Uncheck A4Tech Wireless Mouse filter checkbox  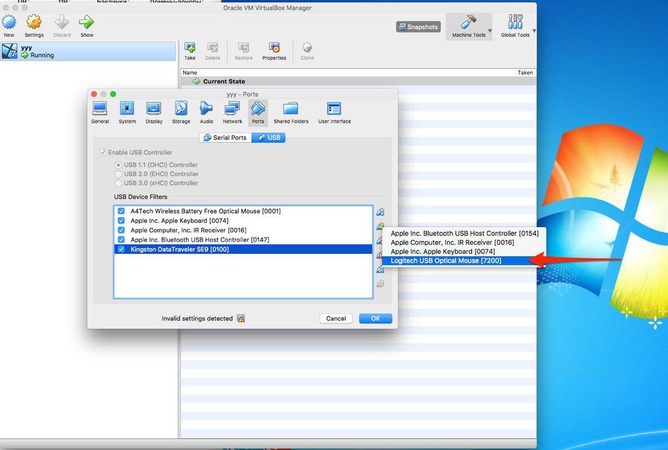tap(121, 211)
